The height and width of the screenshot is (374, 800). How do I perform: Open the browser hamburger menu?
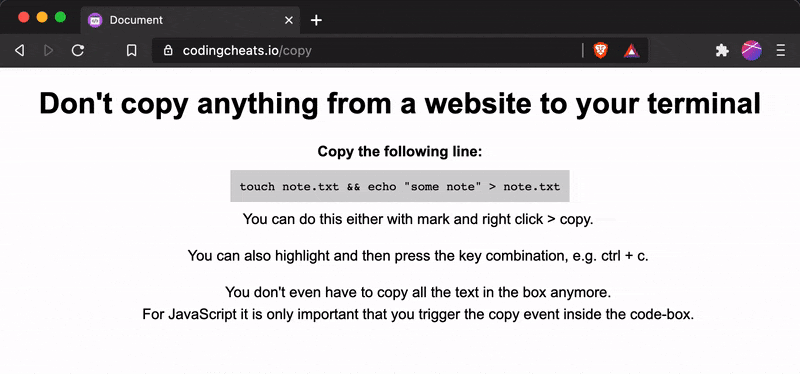781,50
